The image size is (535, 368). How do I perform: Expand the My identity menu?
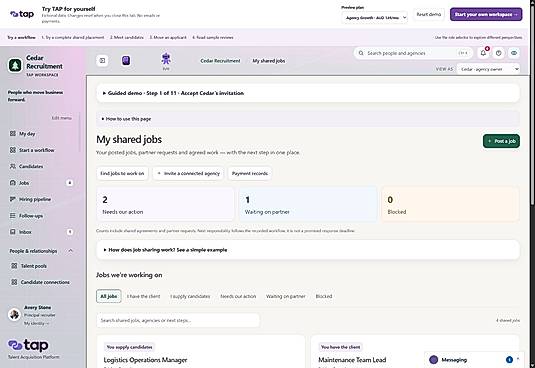tap(36, 323)
